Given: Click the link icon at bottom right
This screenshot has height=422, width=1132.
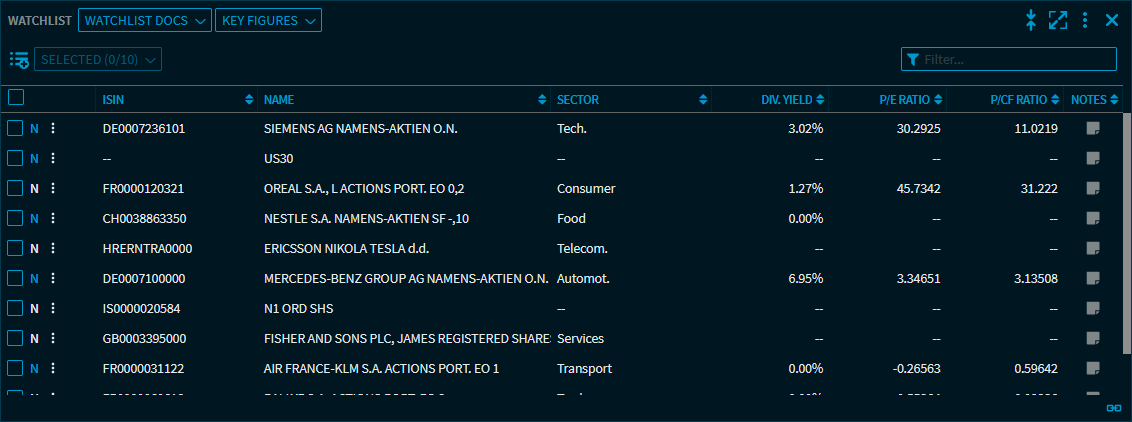Looking at the screenshot, I should tap(1113, 408).
